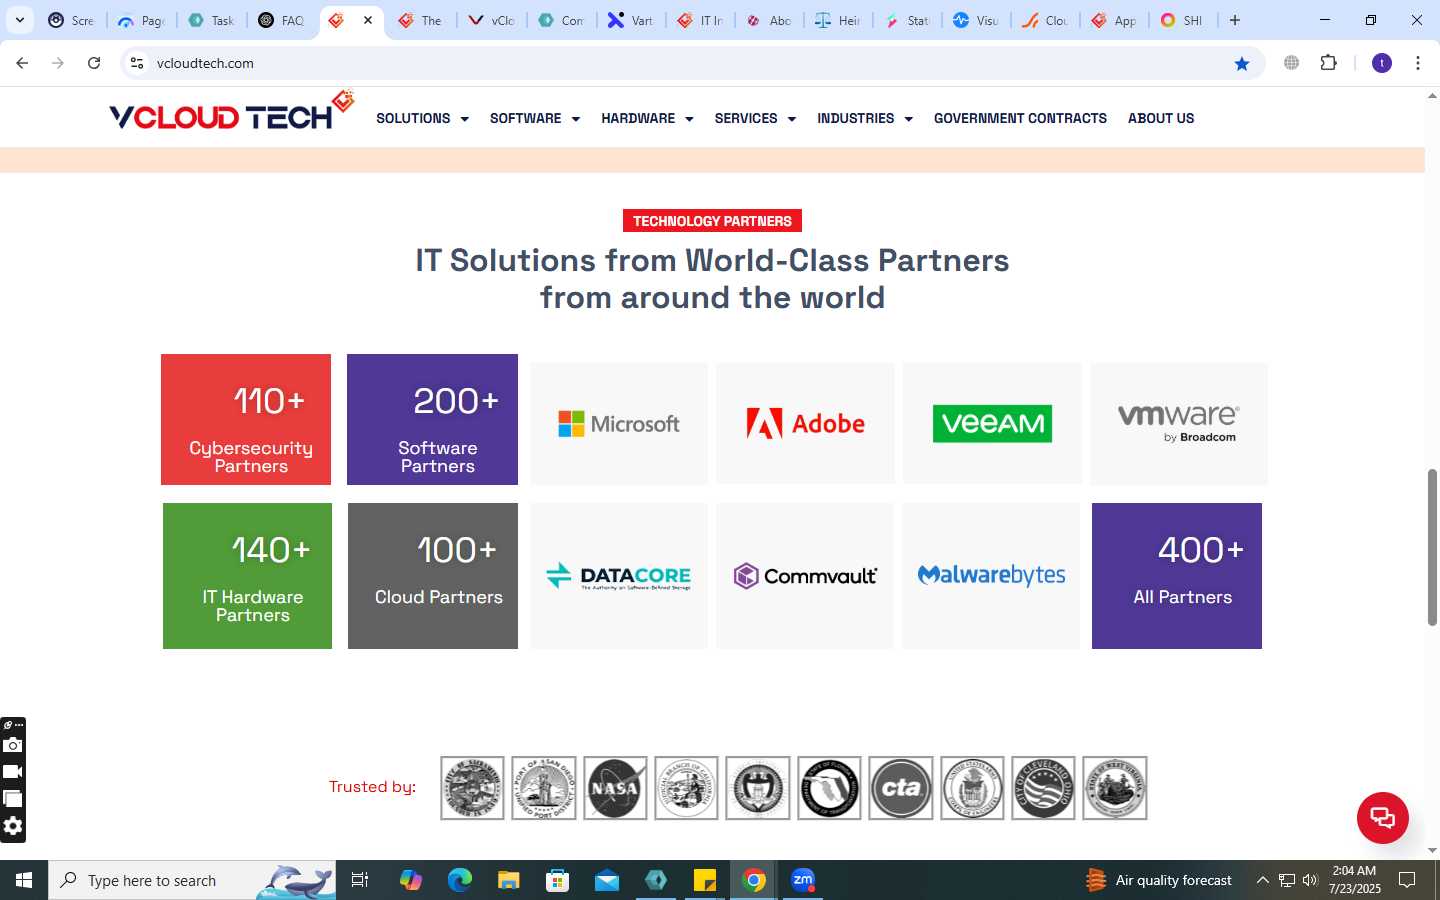Open the Microsoft partner logo
The image size is (1440, 900).
[x=619, y=424]
